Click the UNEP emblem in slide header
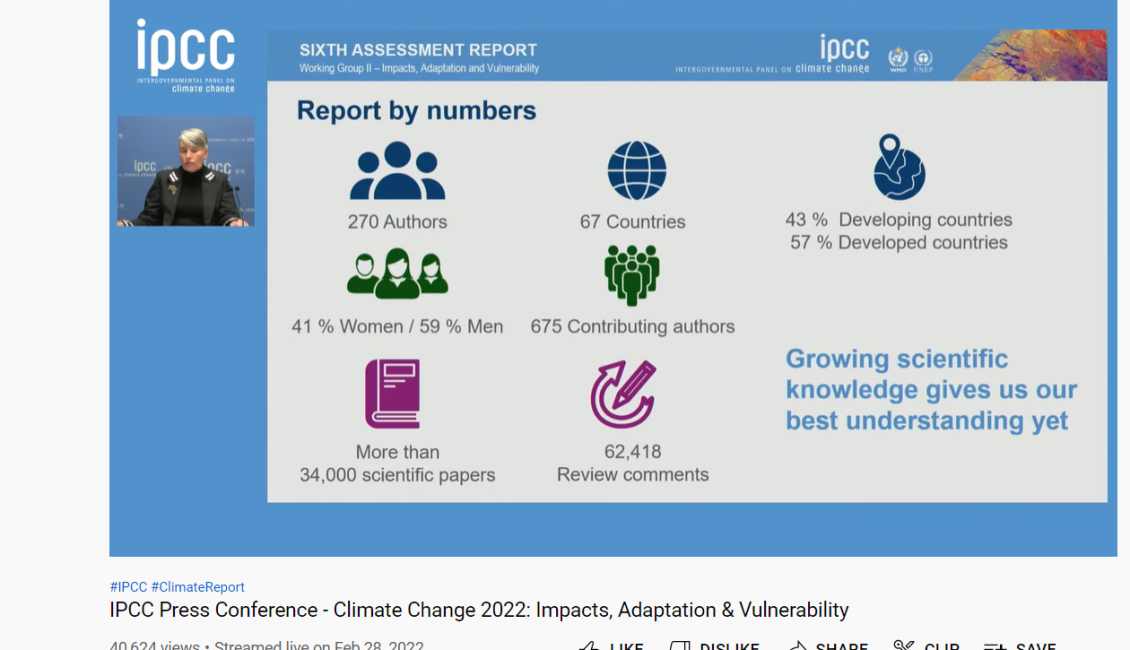1130x650 pixels. (x=923, y=60)
